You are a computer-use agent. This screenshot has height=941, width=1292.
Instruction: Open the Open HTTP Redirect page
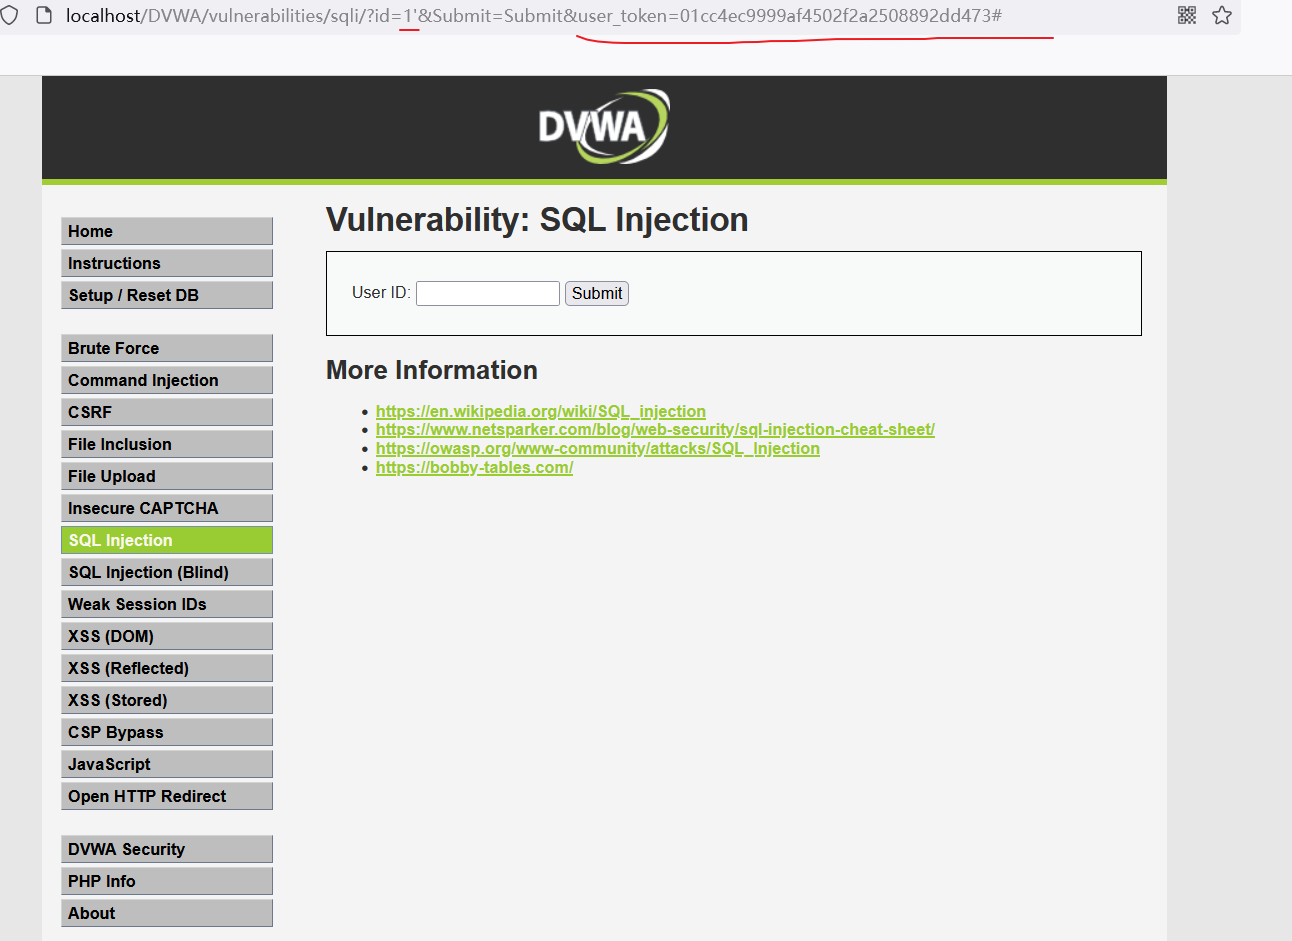(167, 796)
